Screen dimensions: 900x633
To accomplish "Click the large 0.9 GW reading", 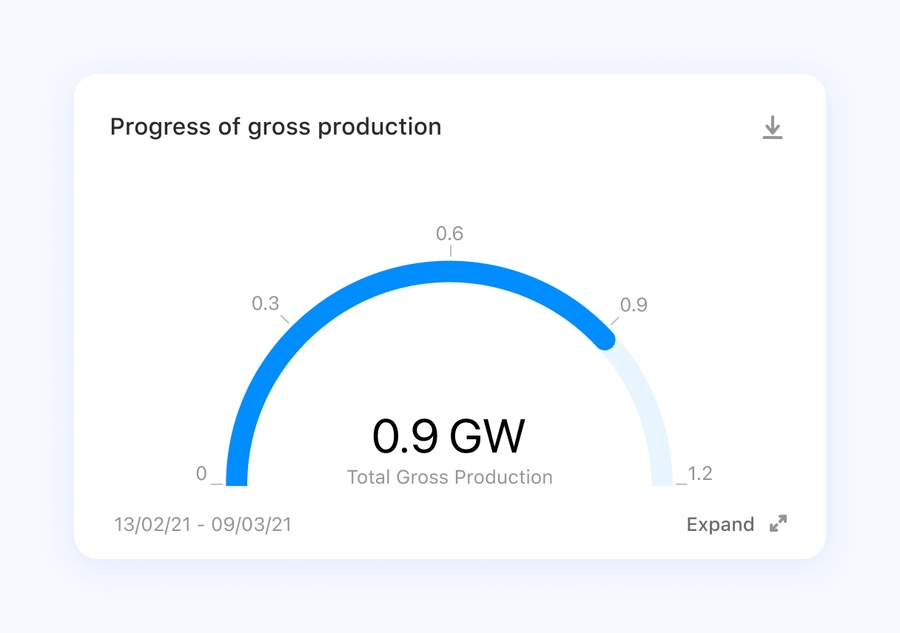I will click(449, 436).
